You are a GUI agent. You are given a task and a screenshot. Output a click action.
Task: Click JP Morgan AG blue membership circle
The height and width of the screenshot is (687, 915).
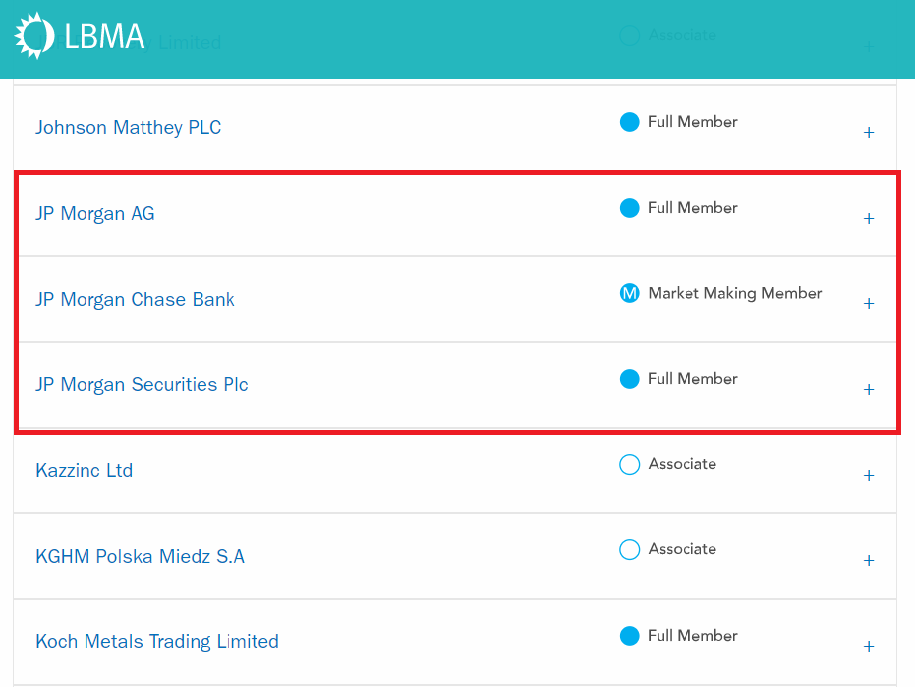(629, 208)
